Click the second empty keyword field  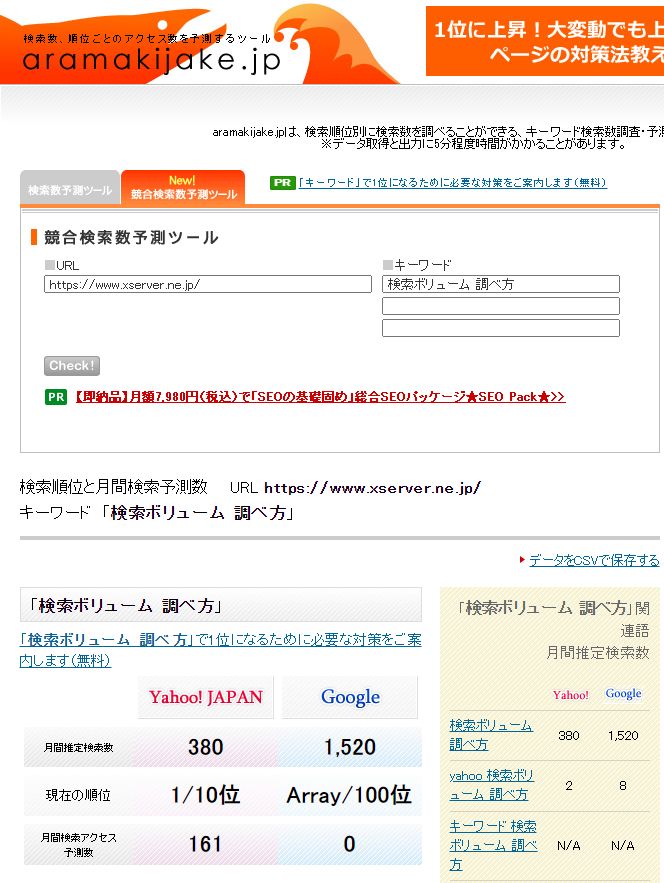(501, 306)
